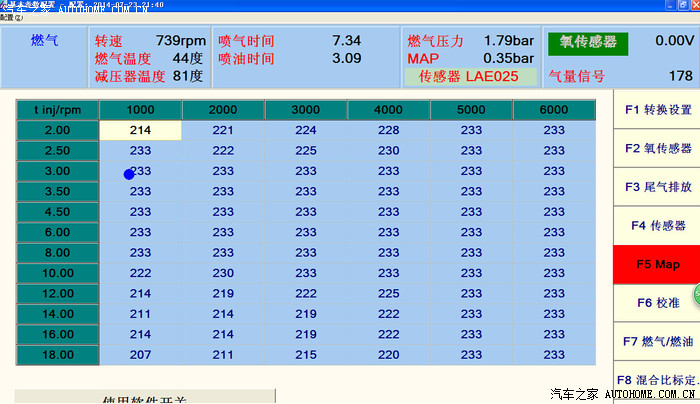This screenshot has height=404, width=700.
Task: Open F2 氧传感器 page
Action: (x=656, y=148)
